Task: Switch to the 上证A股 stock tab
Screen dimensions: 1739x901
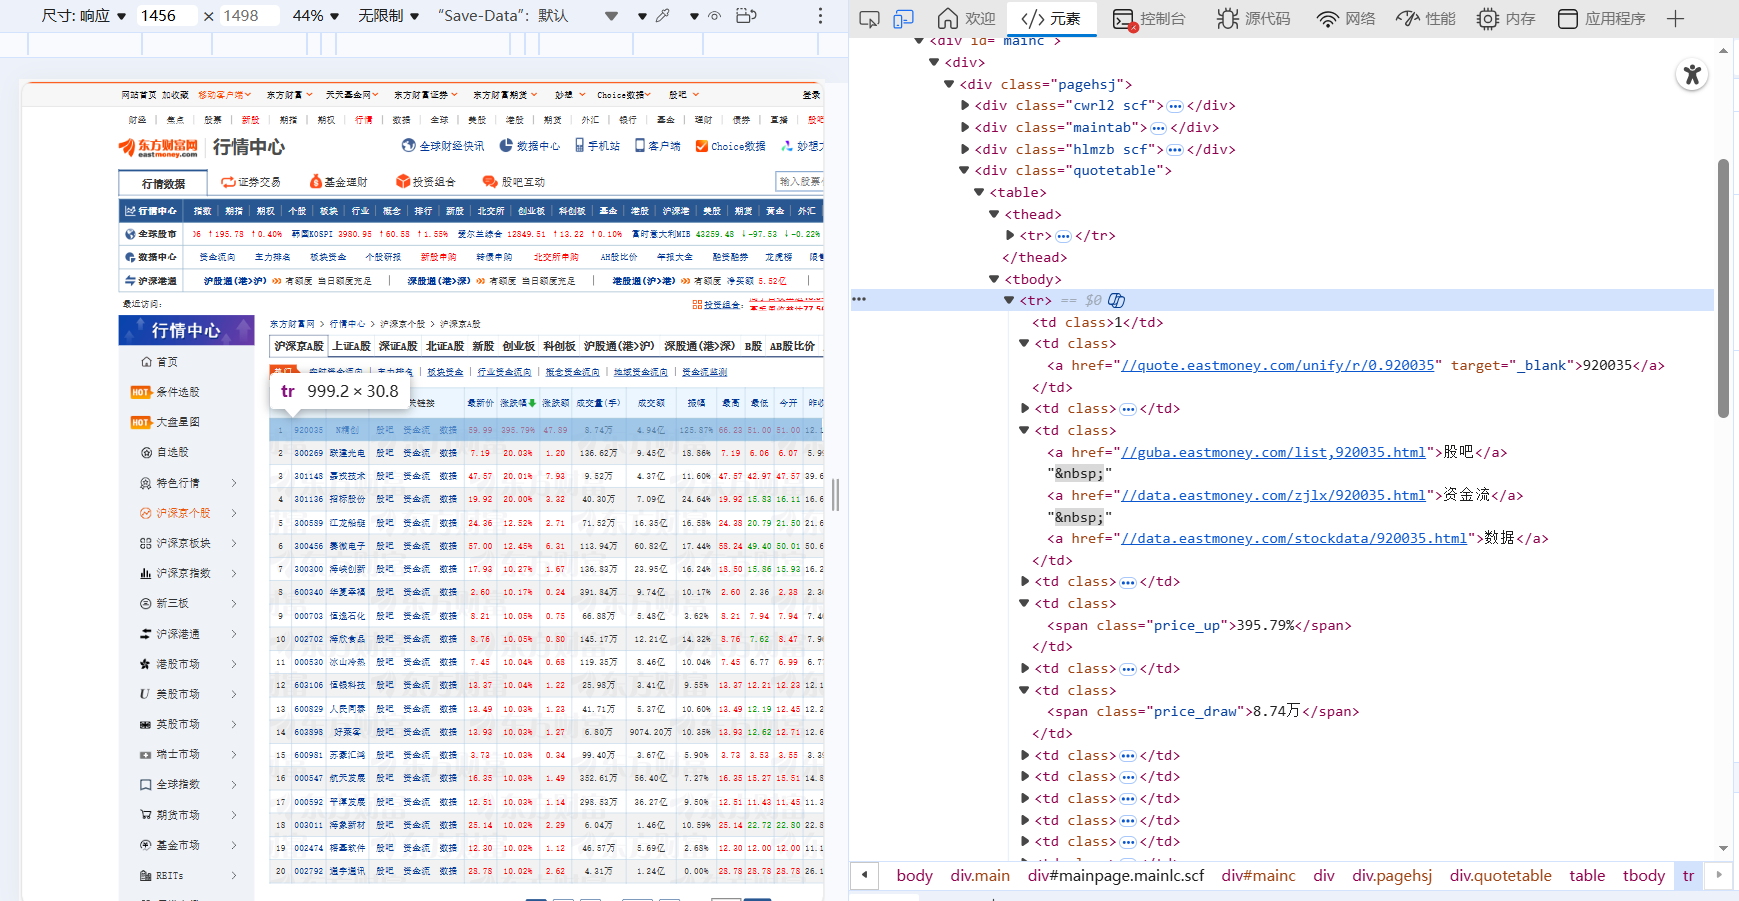Action: (x=352, y=346)
